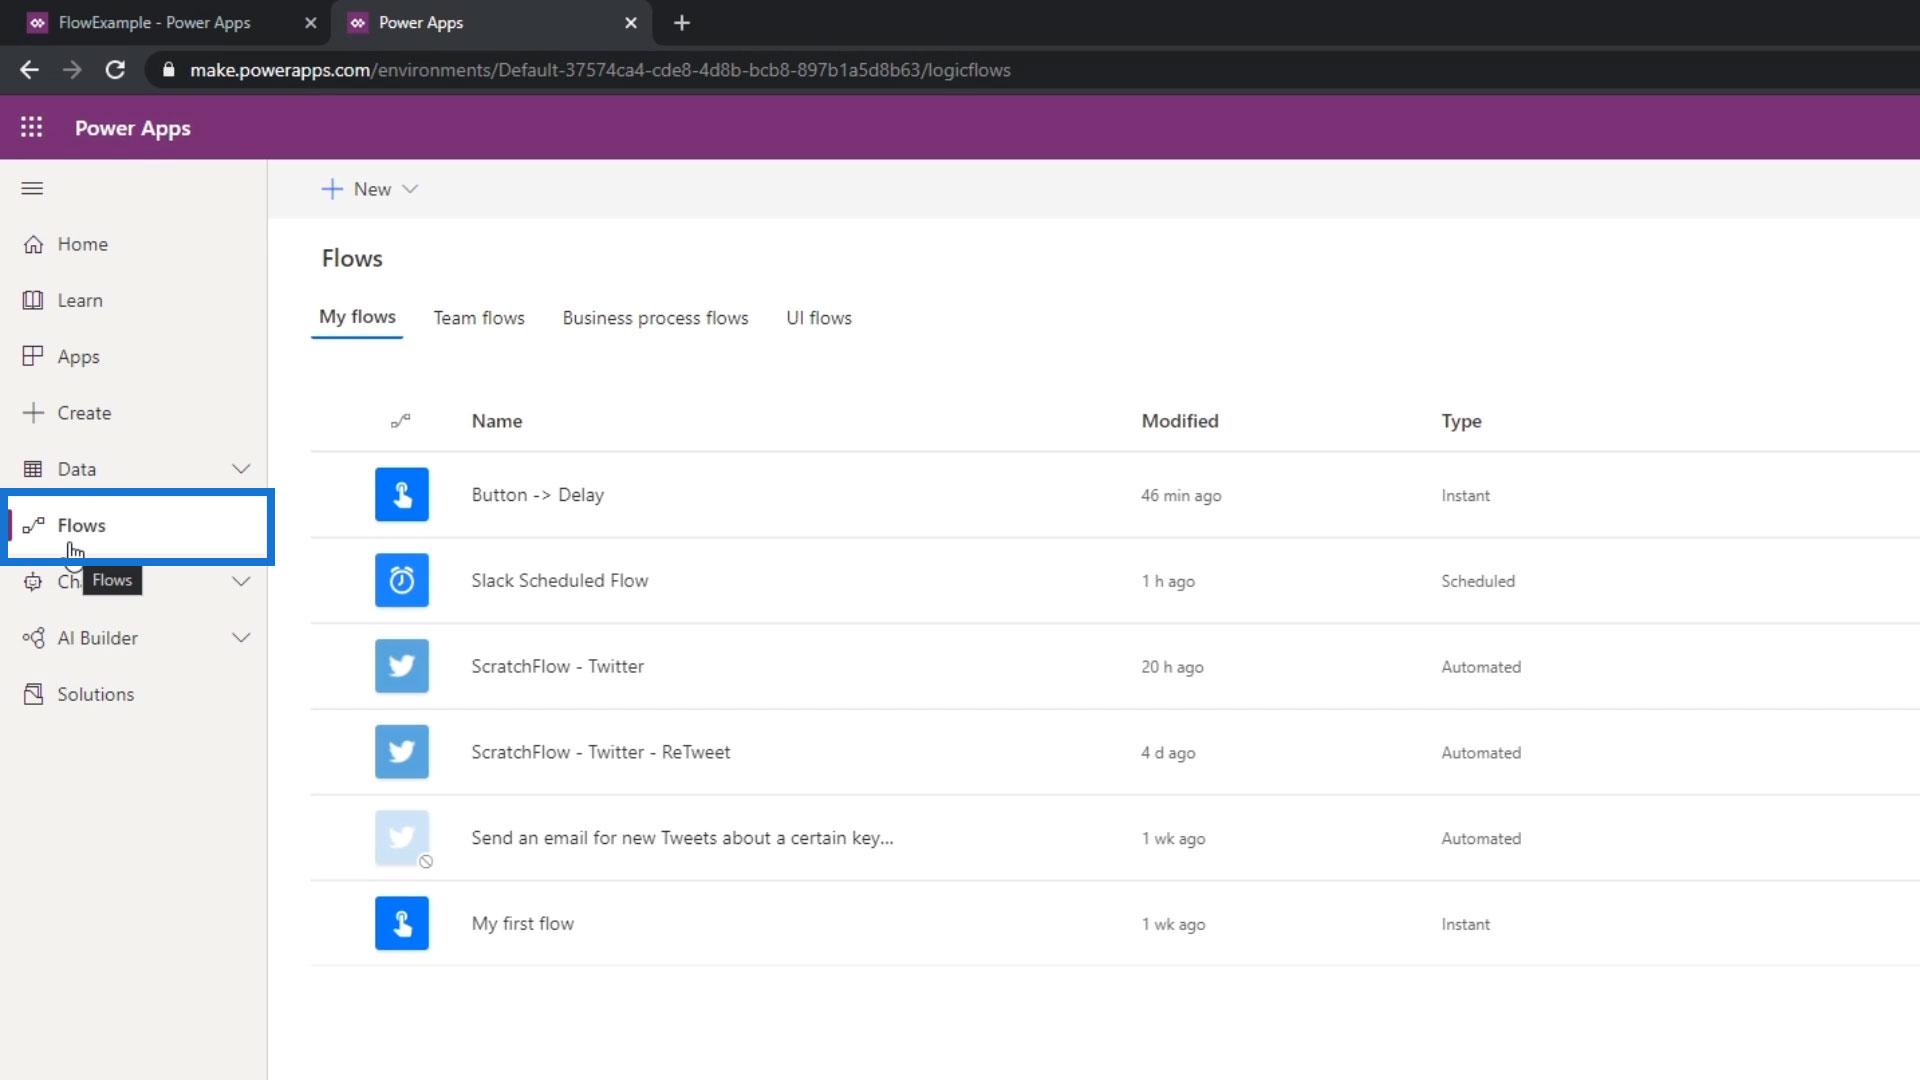Image resolution: width=1920 pixels, height=1080 pixels.
Task: Click the Scheduled flow icon for 'Slack Scheduled Flow'
Action: click(402, 580)
